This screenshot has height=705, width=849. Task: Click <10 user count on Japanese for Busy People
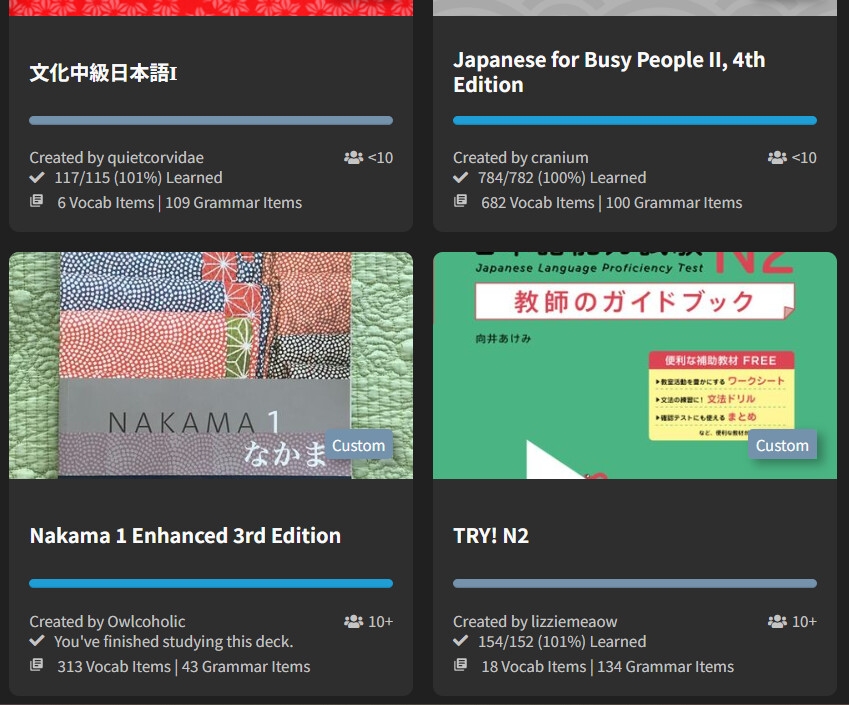pyautogui.click(x=804, y=158)
